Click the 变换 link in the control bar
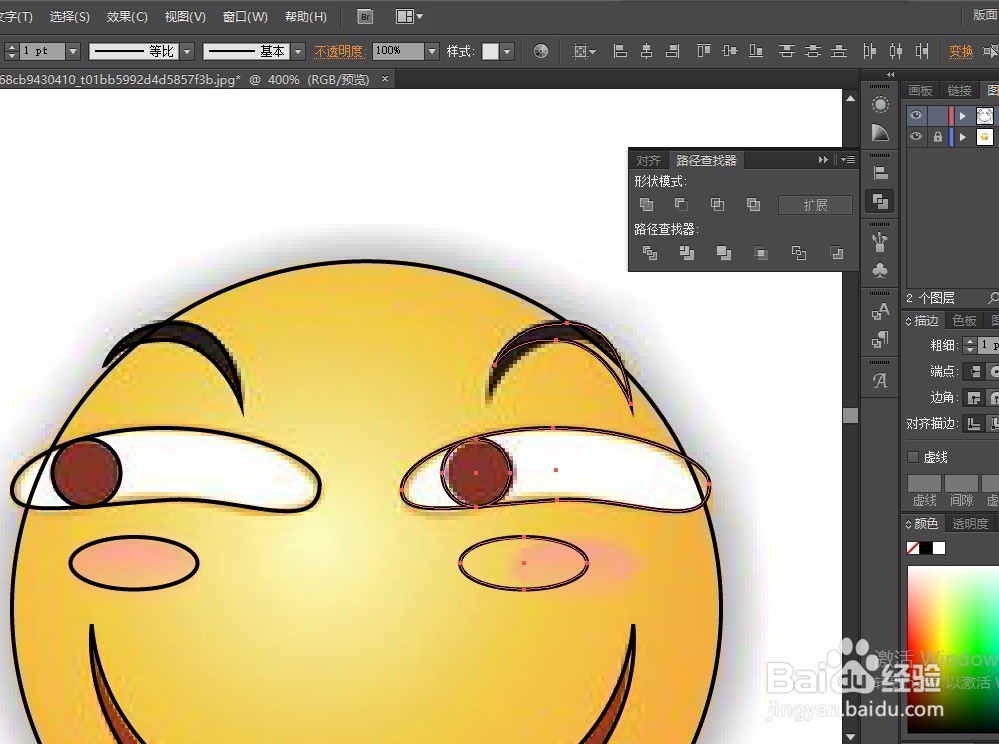 (x=961, y=51)
